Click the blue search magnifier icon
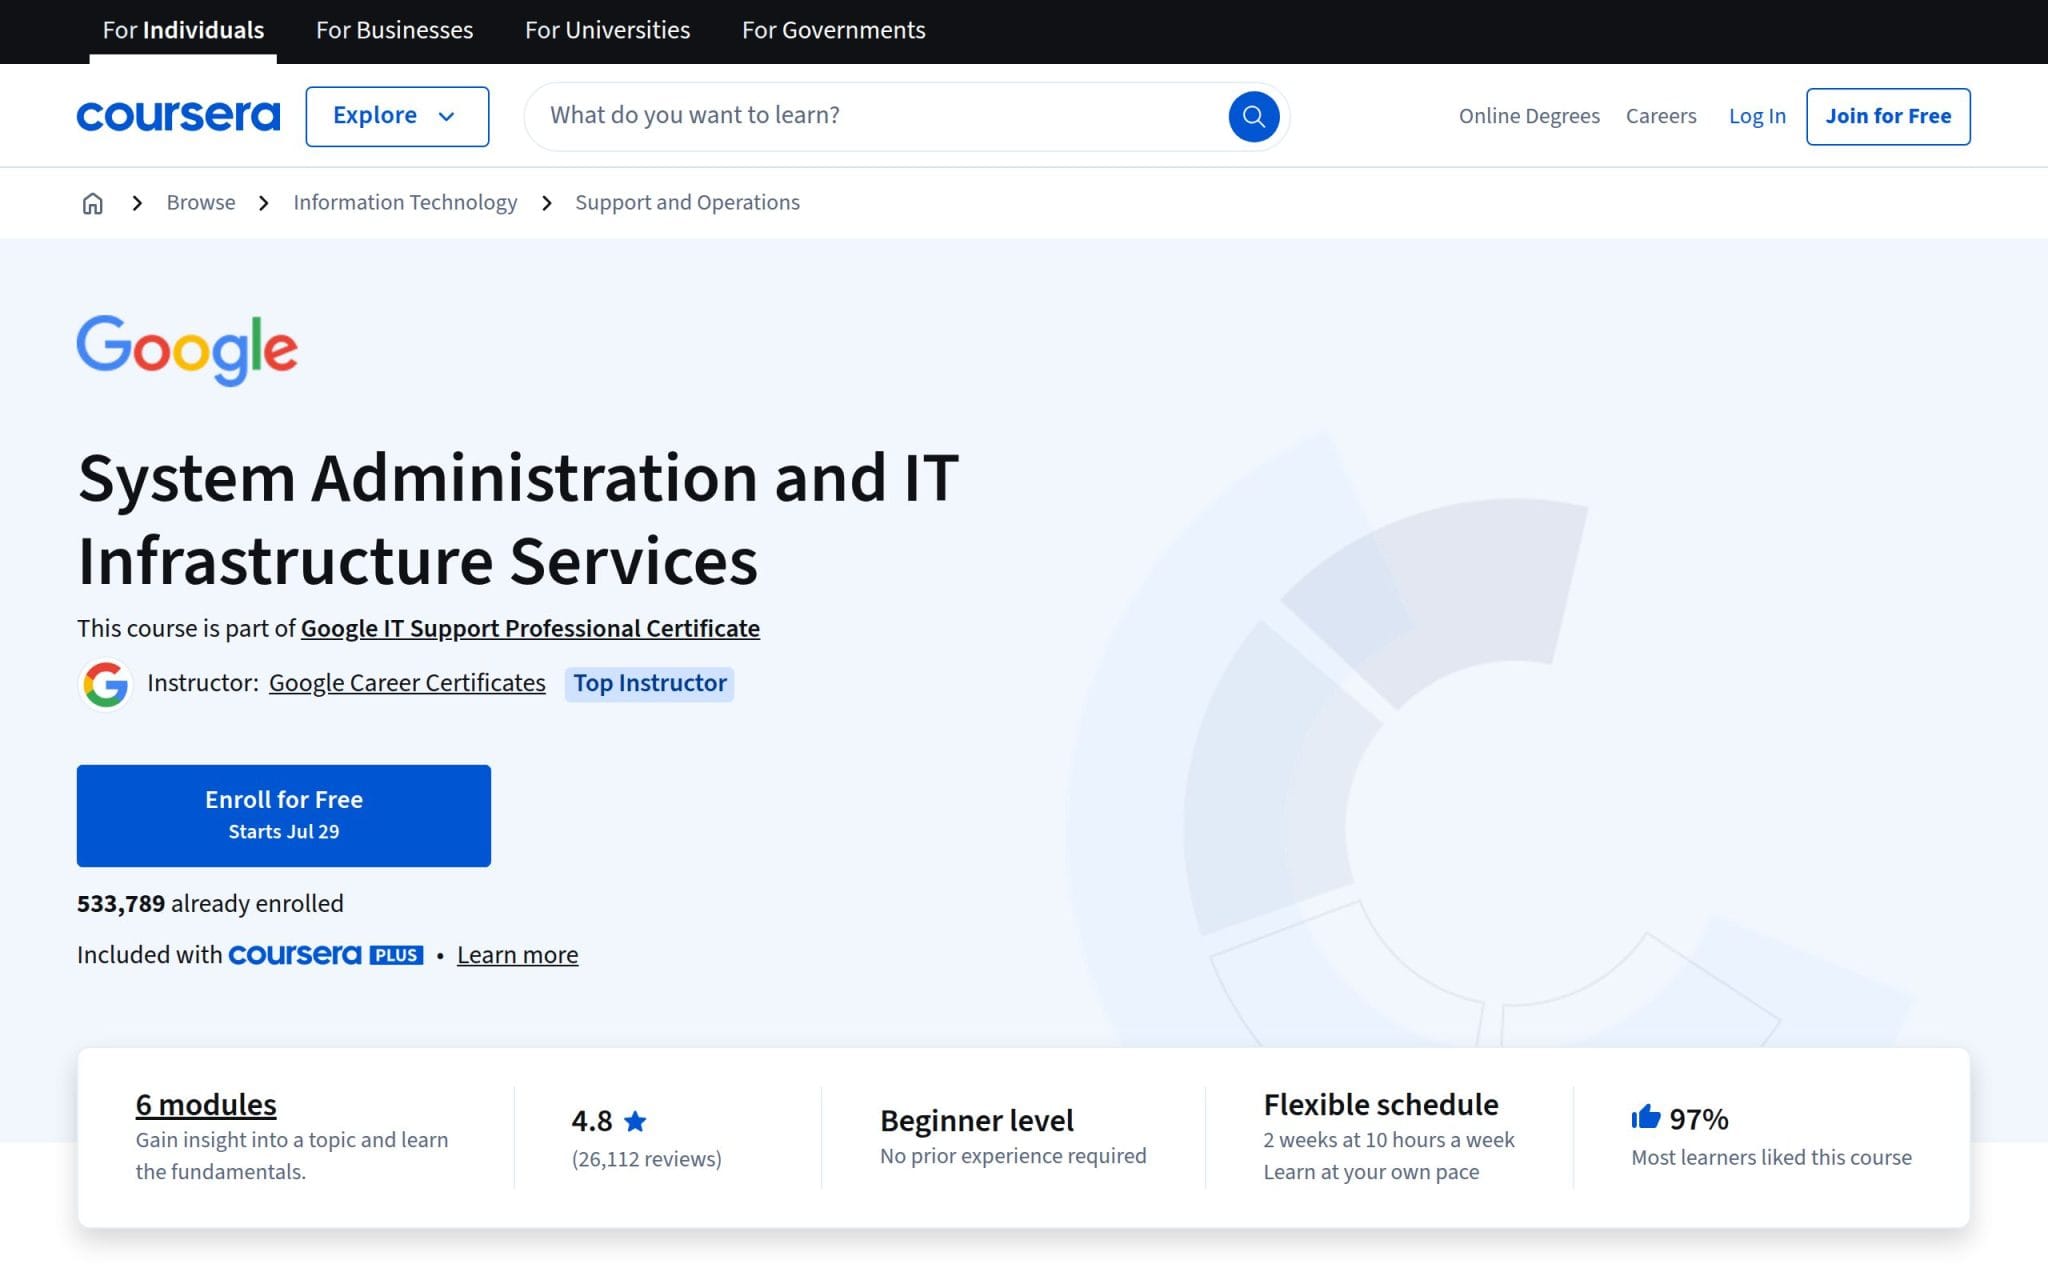The width and height of the screenshot is (2048, 1280). coord(1253,116)
